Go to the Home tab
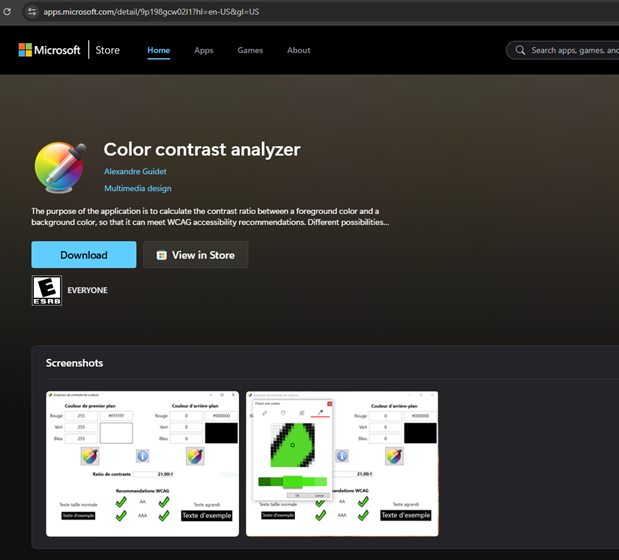This screenshot has height=560, width=619. pos(159,51)
